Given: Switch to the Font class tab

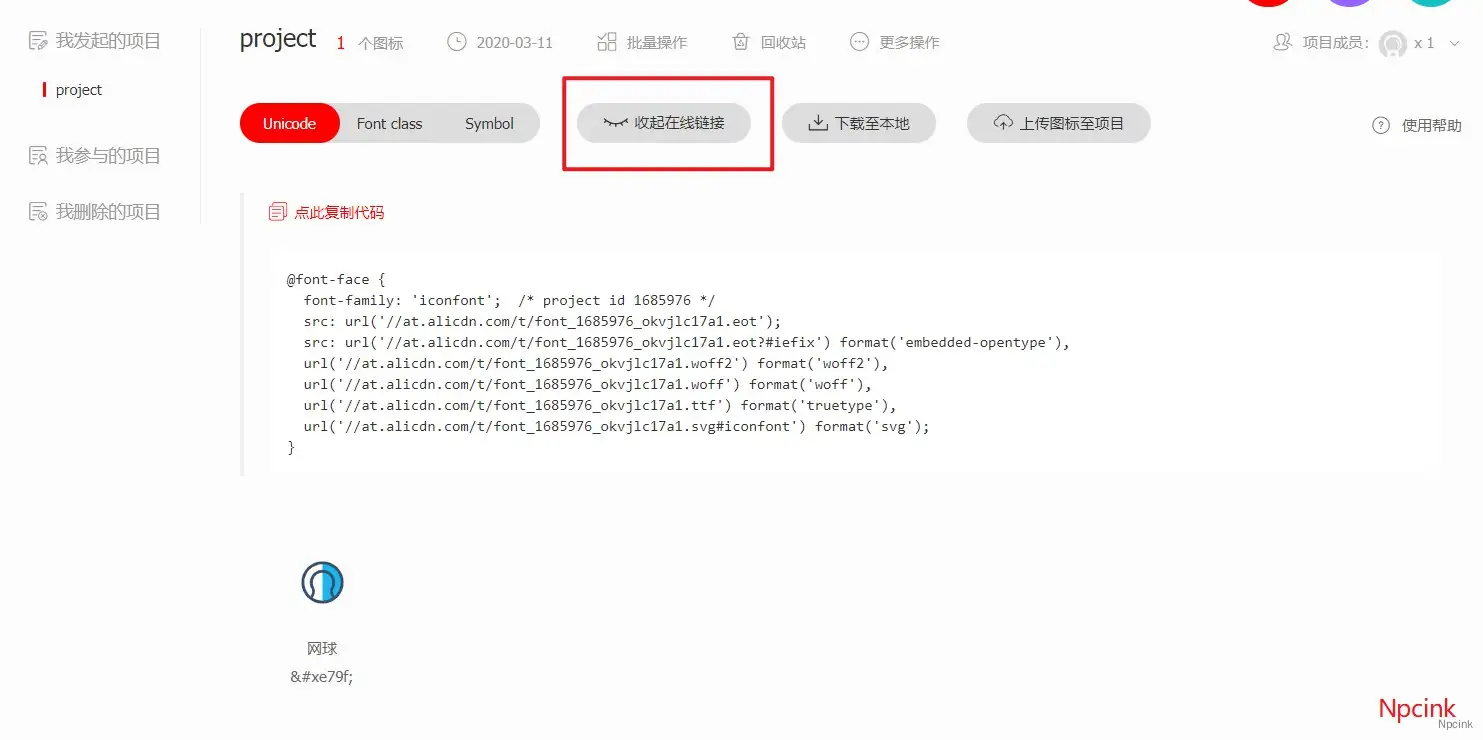Looking at the screenshot, I should tap(389, 124).
